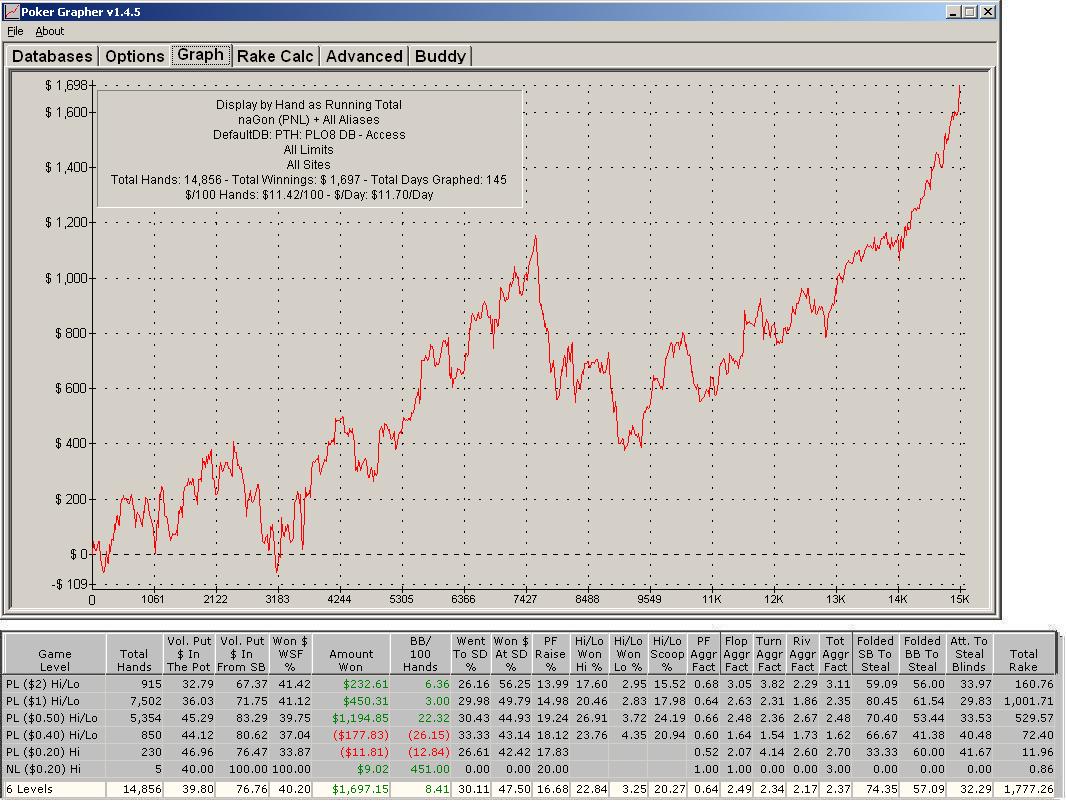Image resolution: width=1066 pixels, height=804 pixels.
Task: Select the PL ($2) Hi/Lo row
Action: coord(530,684)
